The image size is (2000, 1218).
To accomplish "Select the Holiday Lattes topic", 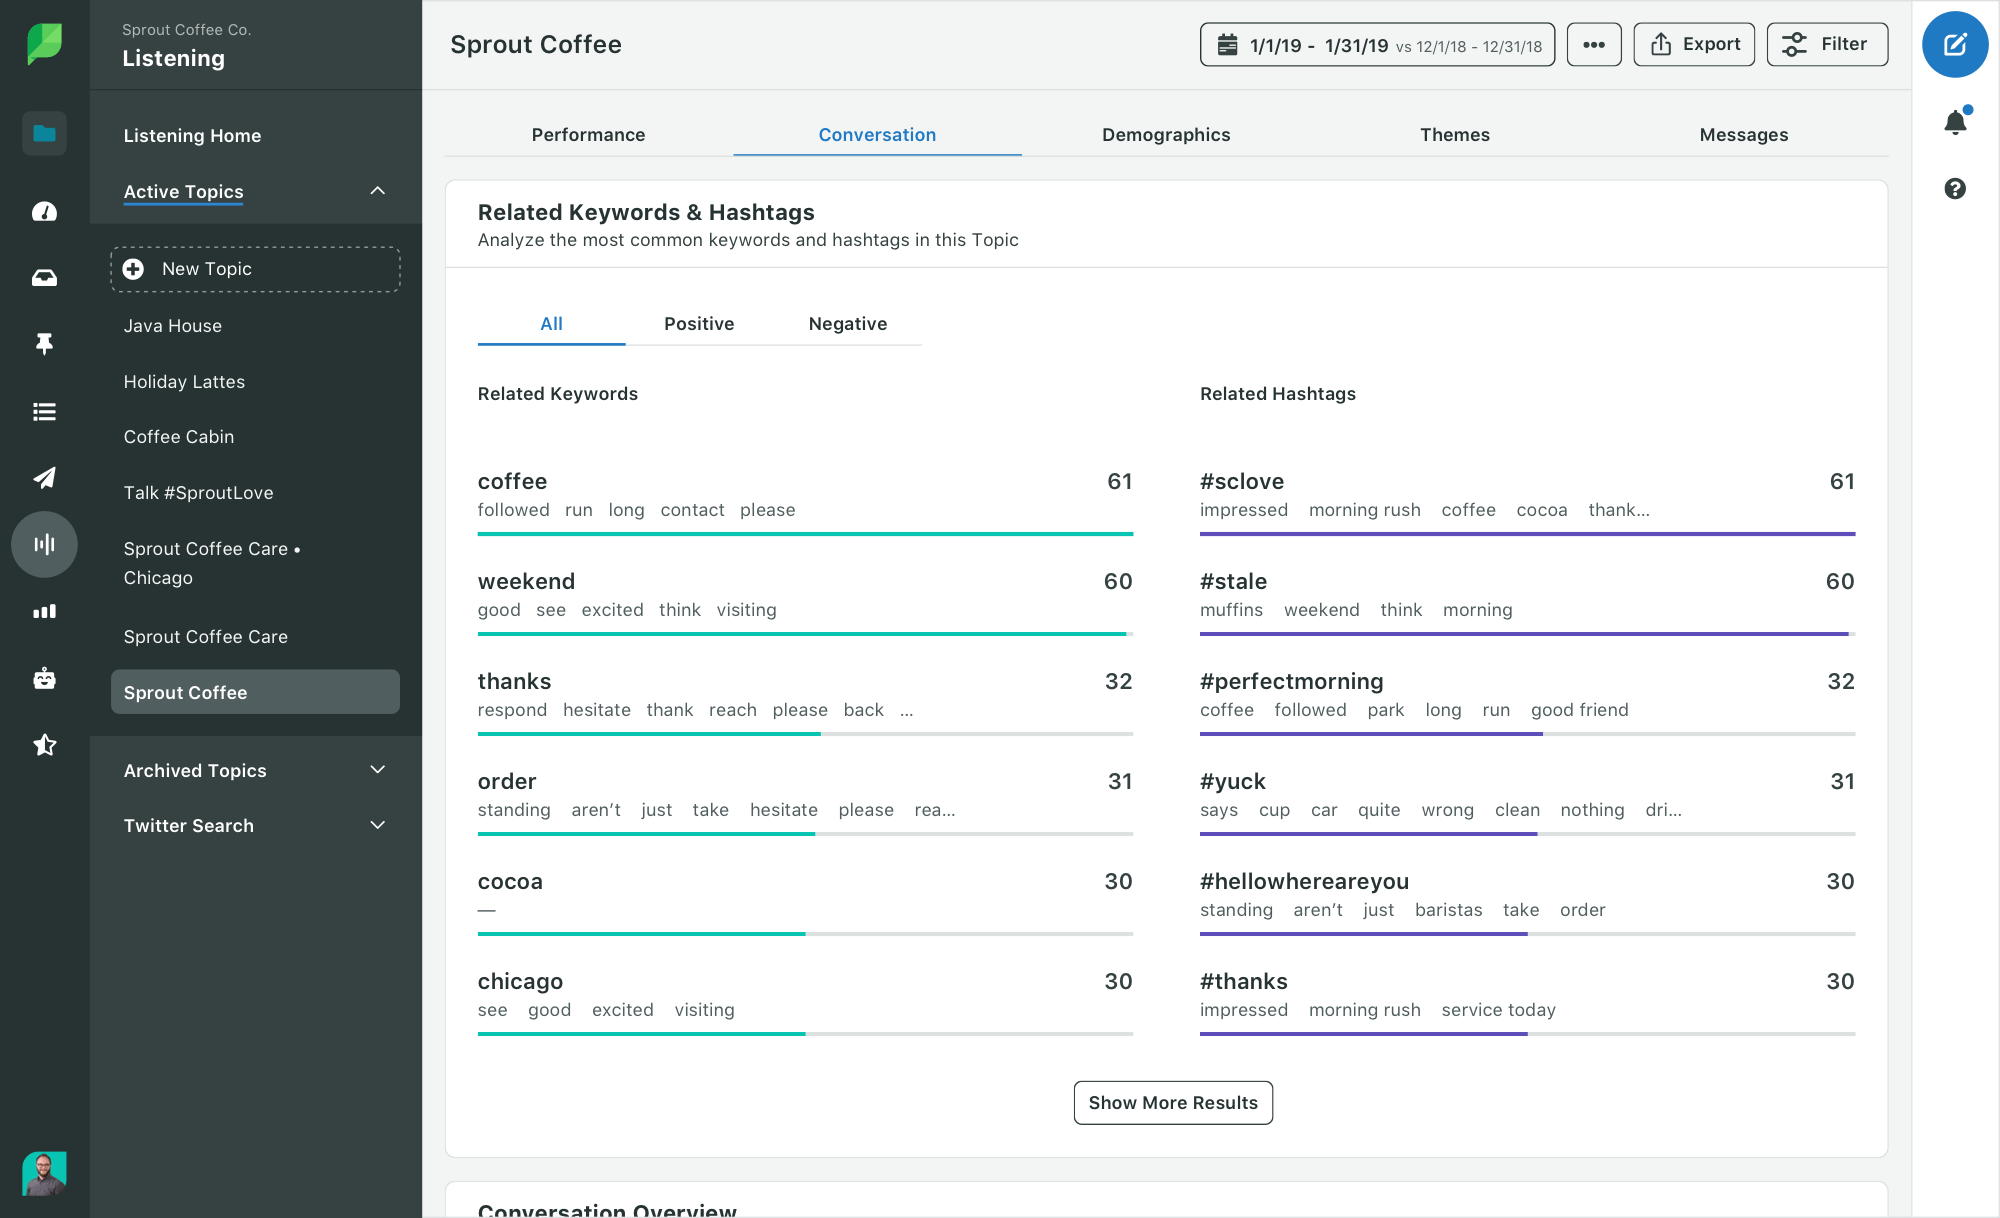I will (x=184, y=382).
